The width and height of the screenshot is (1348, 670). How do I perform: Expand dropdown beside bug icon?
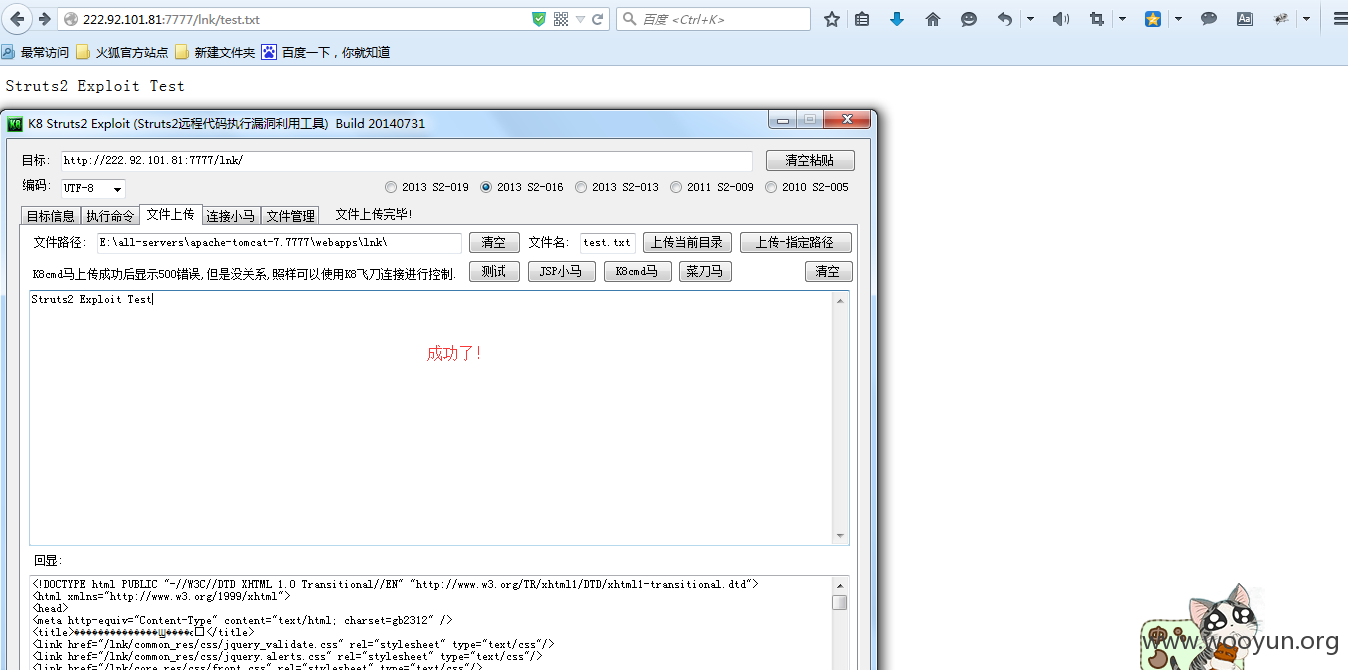point(1306,19)
